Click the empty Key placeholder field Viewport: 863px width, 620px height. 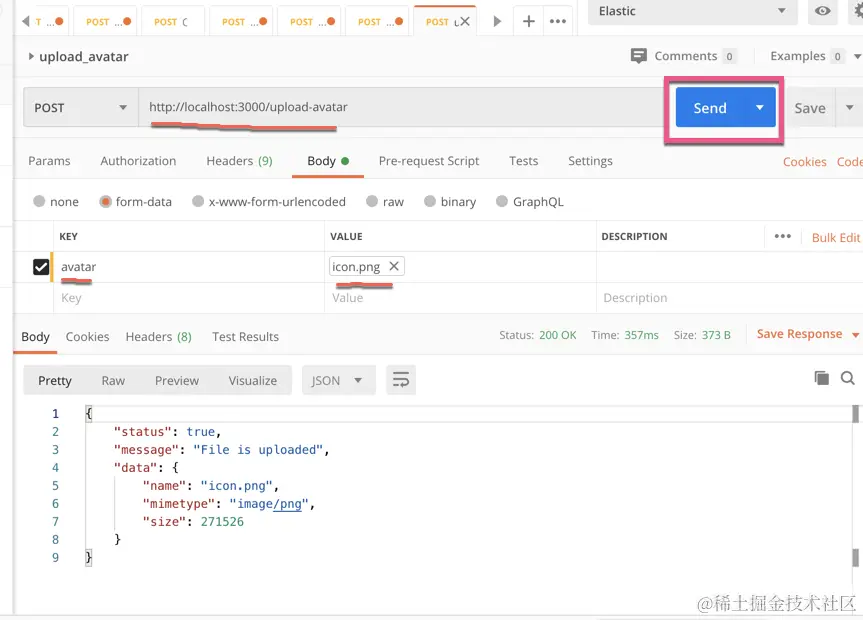pos(189,298)
